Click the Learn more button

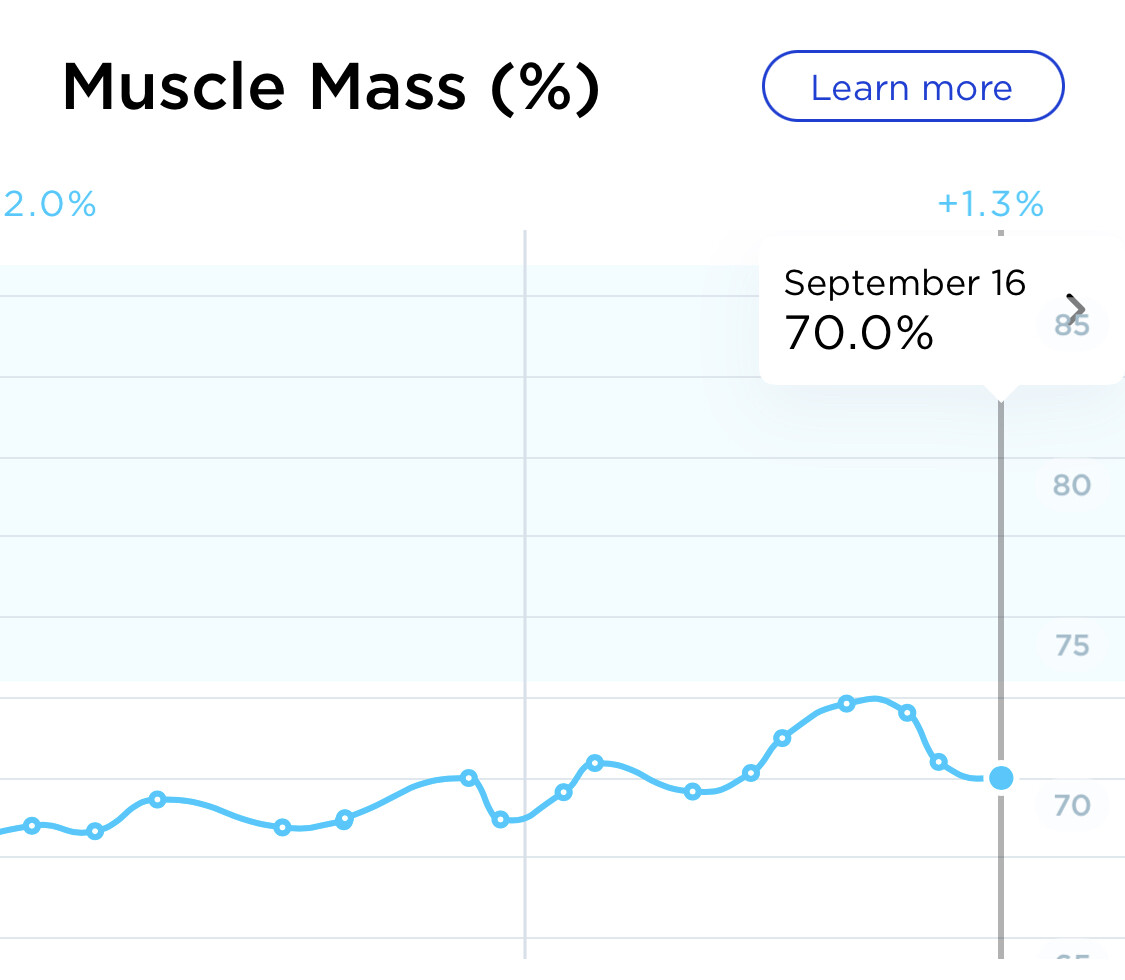tap(912, 88)
